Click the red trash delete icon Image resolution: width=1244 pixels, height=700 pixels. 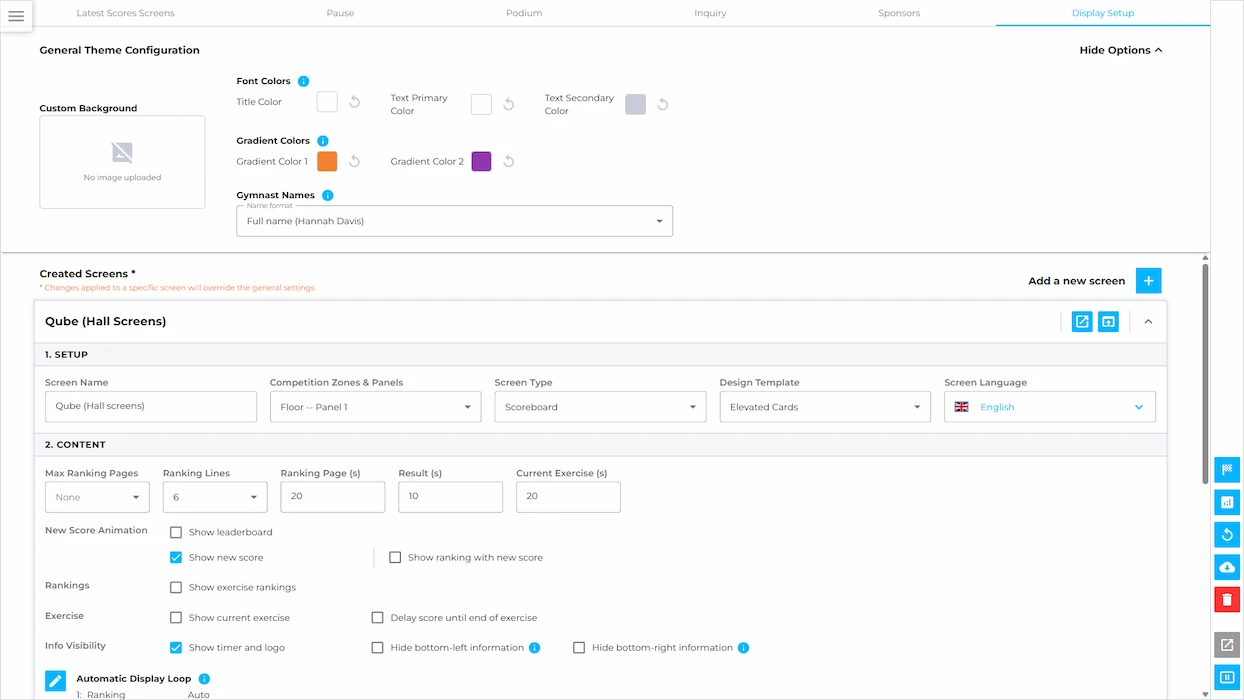1227,599
